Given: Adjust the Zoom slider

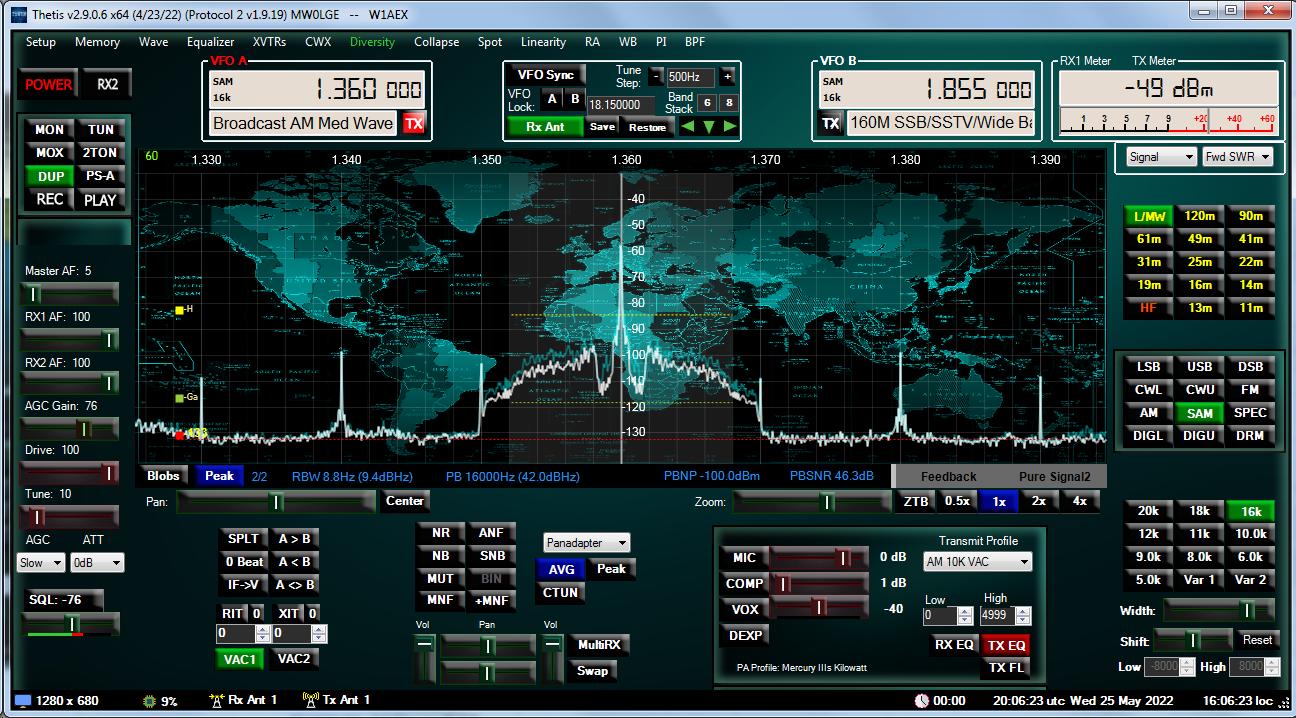Looking at the screenshot, I should click(826, 502).
